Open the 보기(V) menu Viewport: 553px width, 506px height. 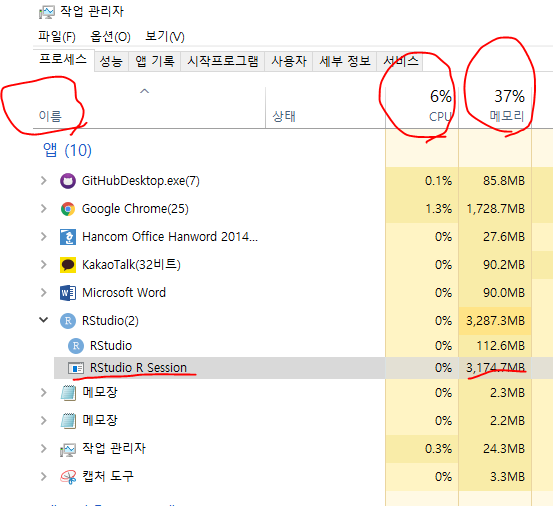coord(165,36)
